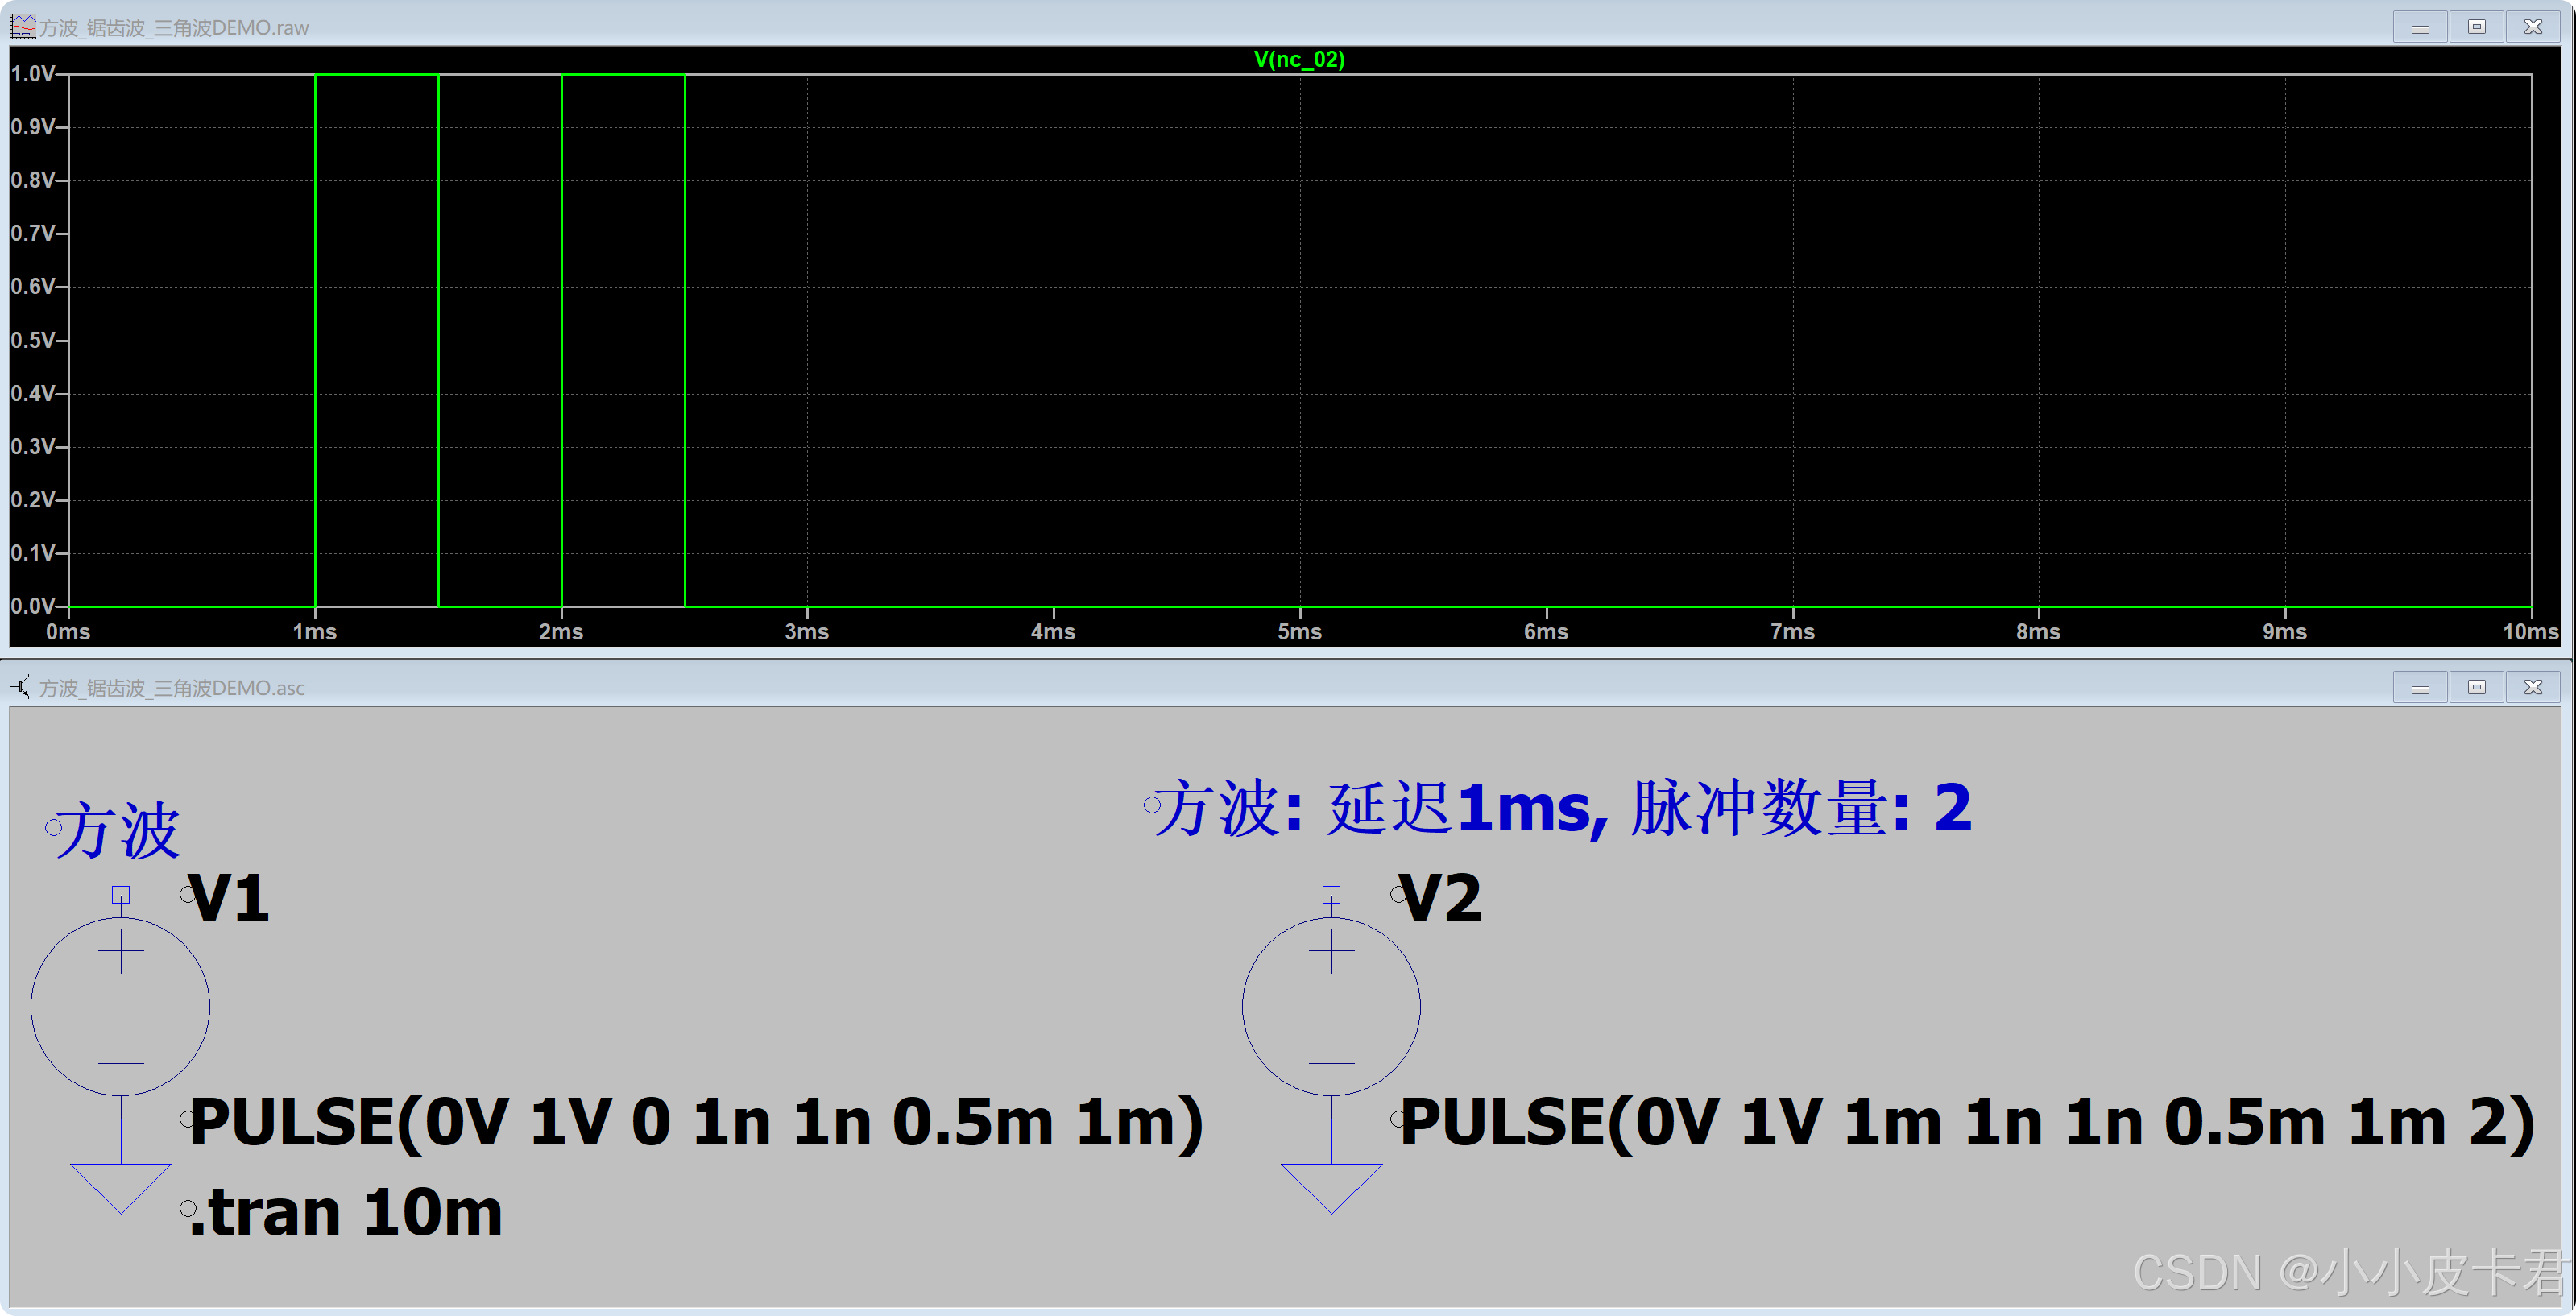Click the waveform window title icon

click(x=22, y=27)
